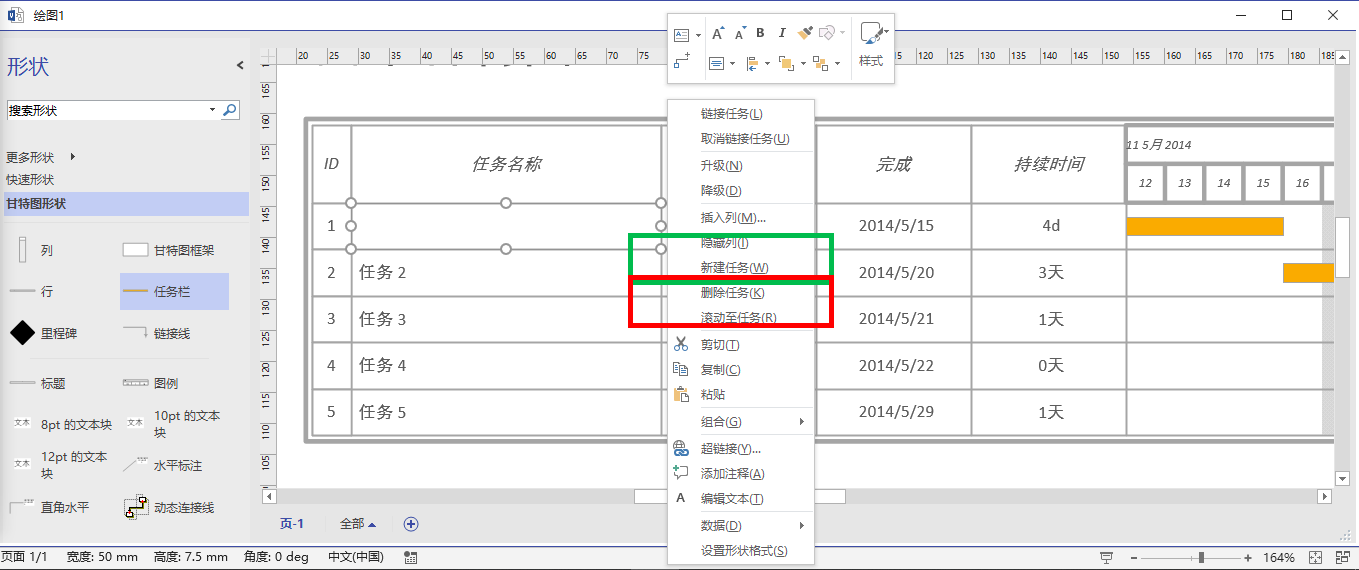
Task: Expand the bring to front dropdown arrow
Action: (x=801, y=64)
